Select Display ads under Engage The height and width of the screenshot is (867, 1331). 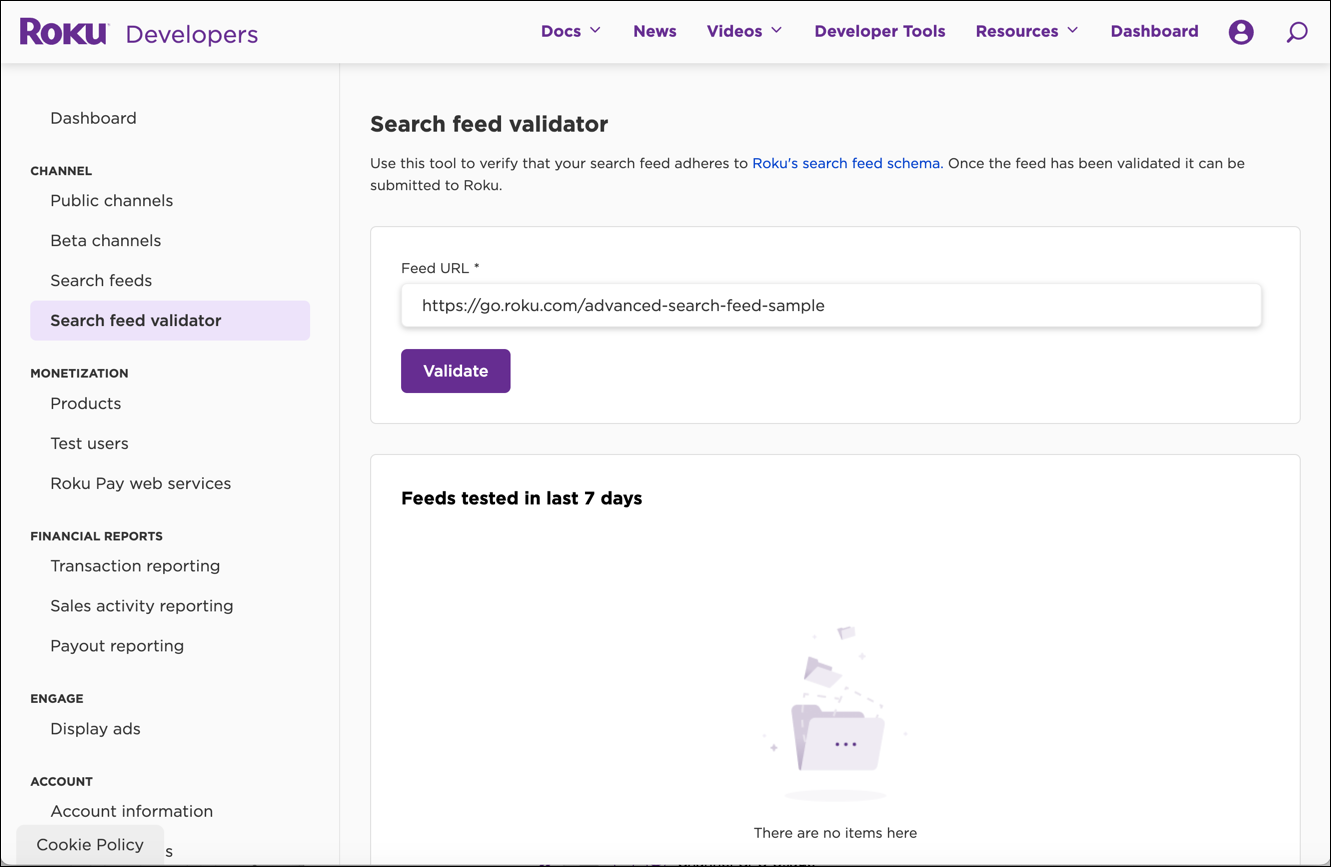point(95,728)
